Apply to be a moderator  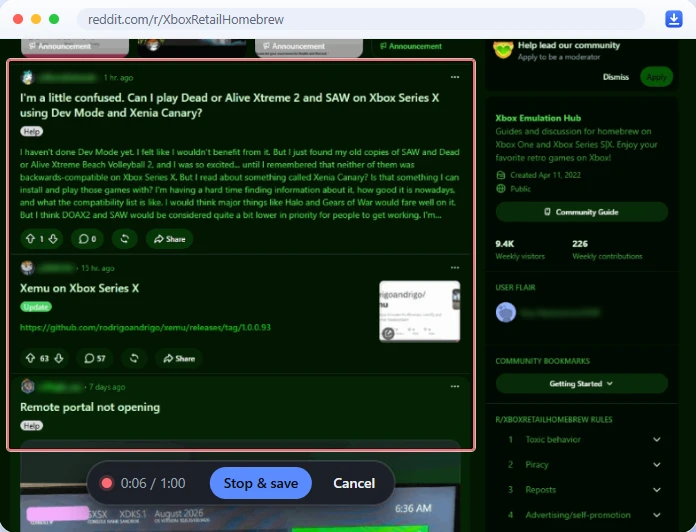[x=656, y=77]
